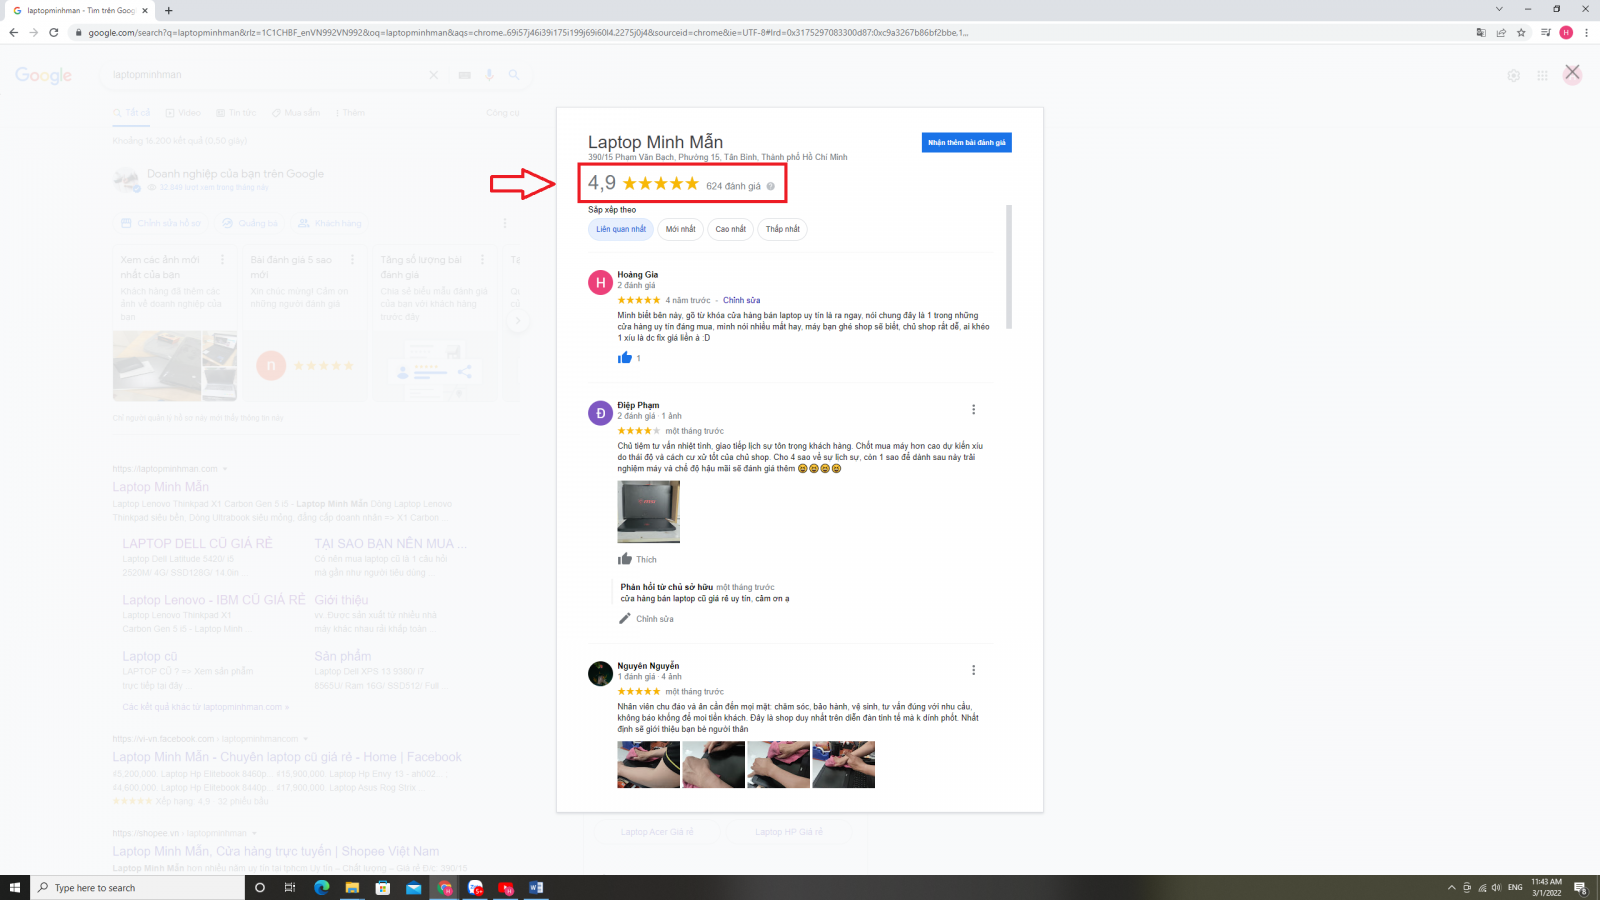Click the help icon beside 624 đánh giá
1600x900 pixels.
click(770, 186)
